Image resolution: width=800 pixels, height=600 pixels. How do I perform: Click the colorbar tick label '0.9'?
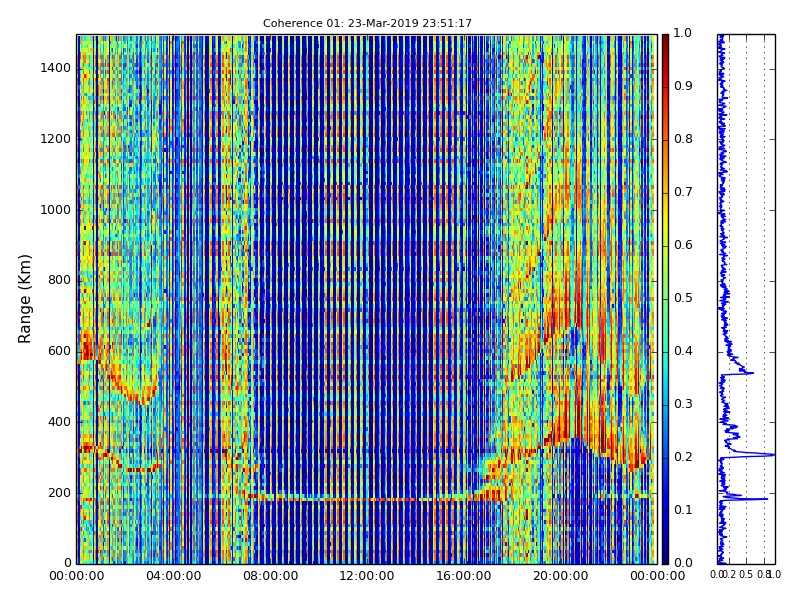pyautogui.click(x=683, y=86)
